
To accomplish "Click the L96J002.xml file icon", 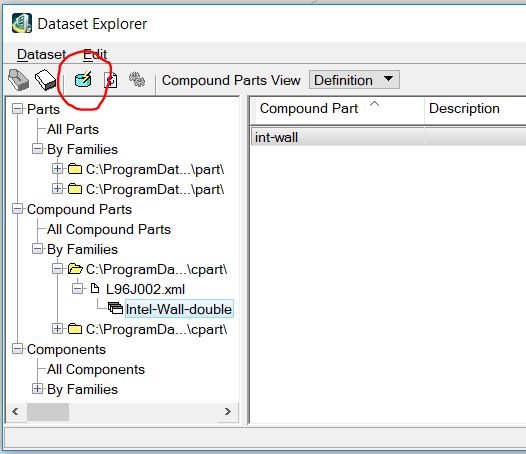I will (x=95, y=288).
